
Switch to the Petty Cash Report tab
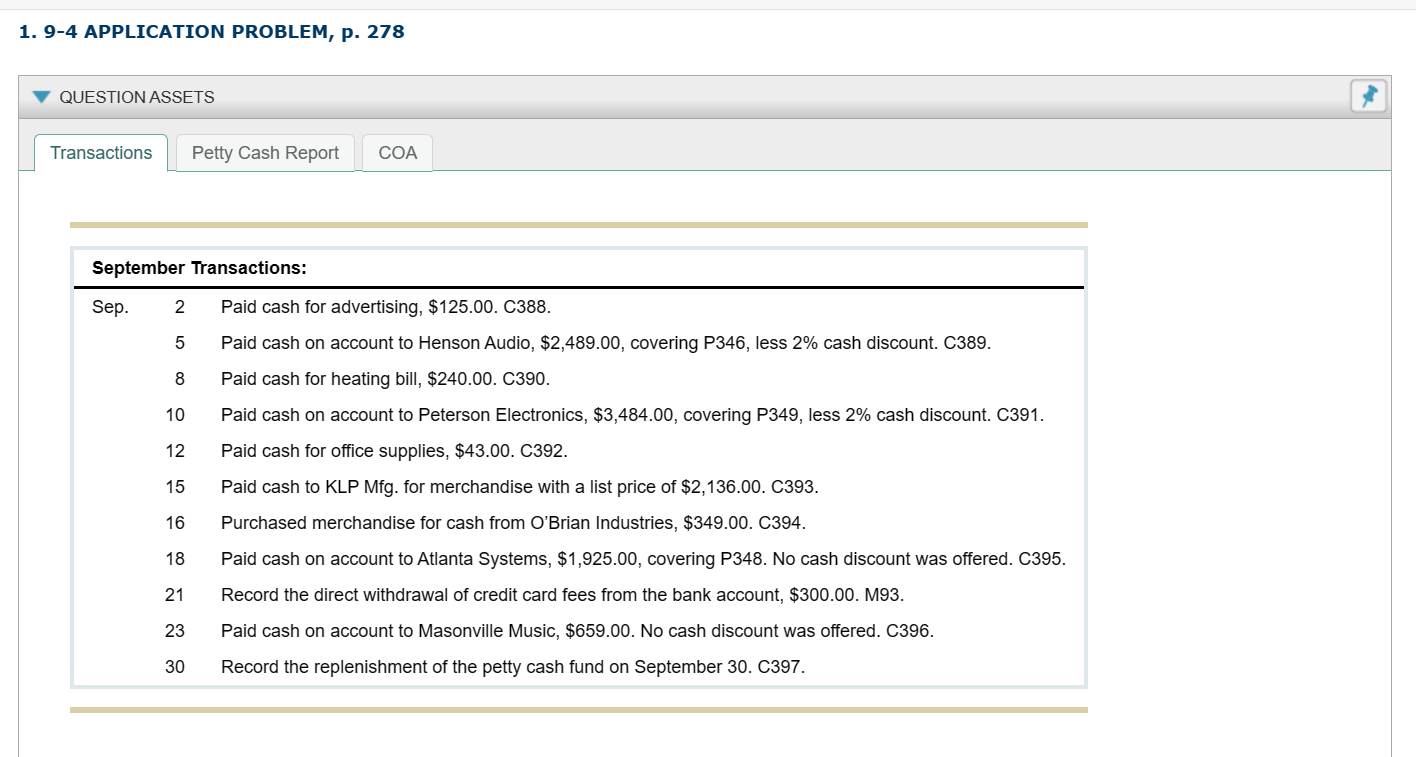(x=265, y=153)
